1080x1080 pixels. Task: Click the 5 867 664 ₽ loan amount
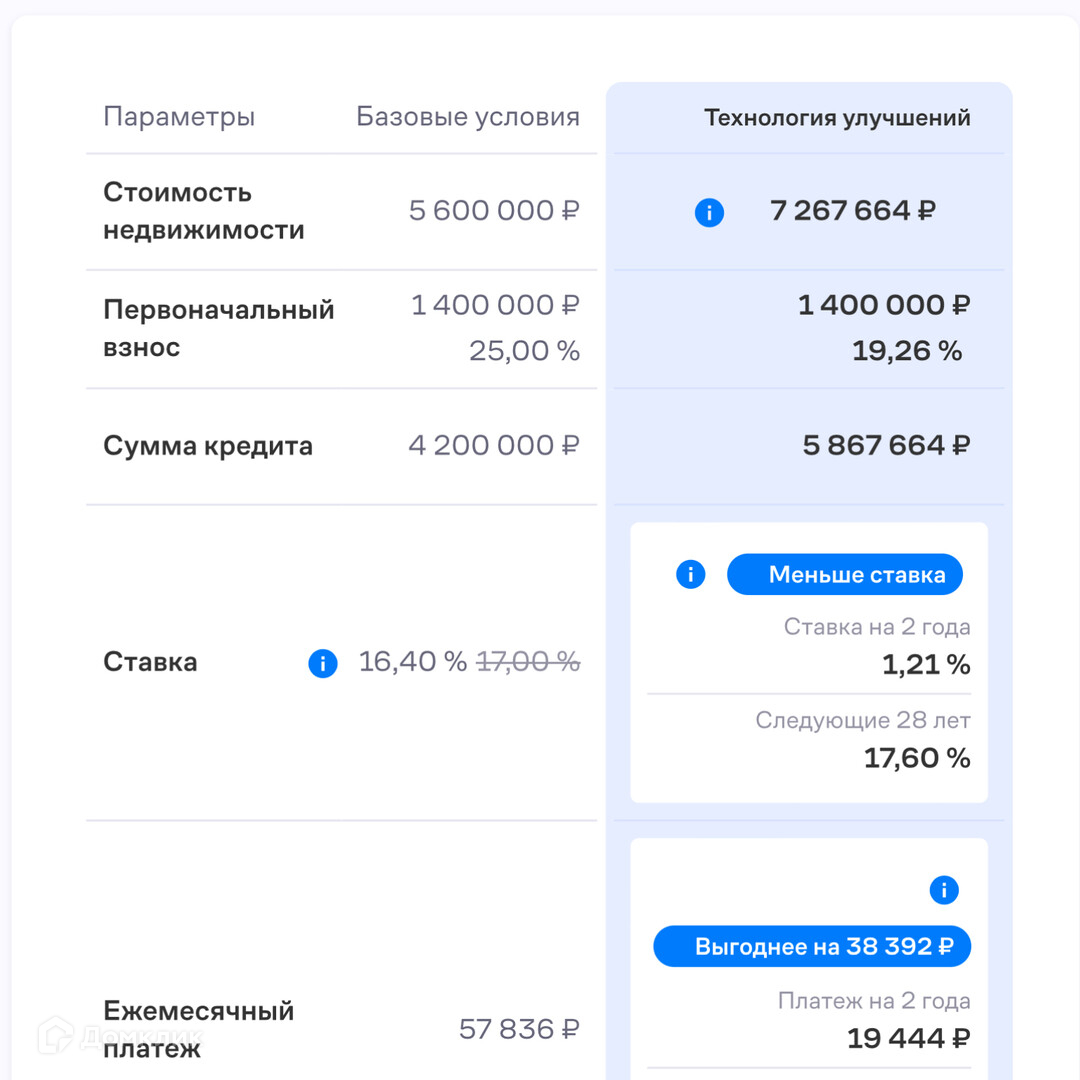pyautogui.click(x=886, y=446)
